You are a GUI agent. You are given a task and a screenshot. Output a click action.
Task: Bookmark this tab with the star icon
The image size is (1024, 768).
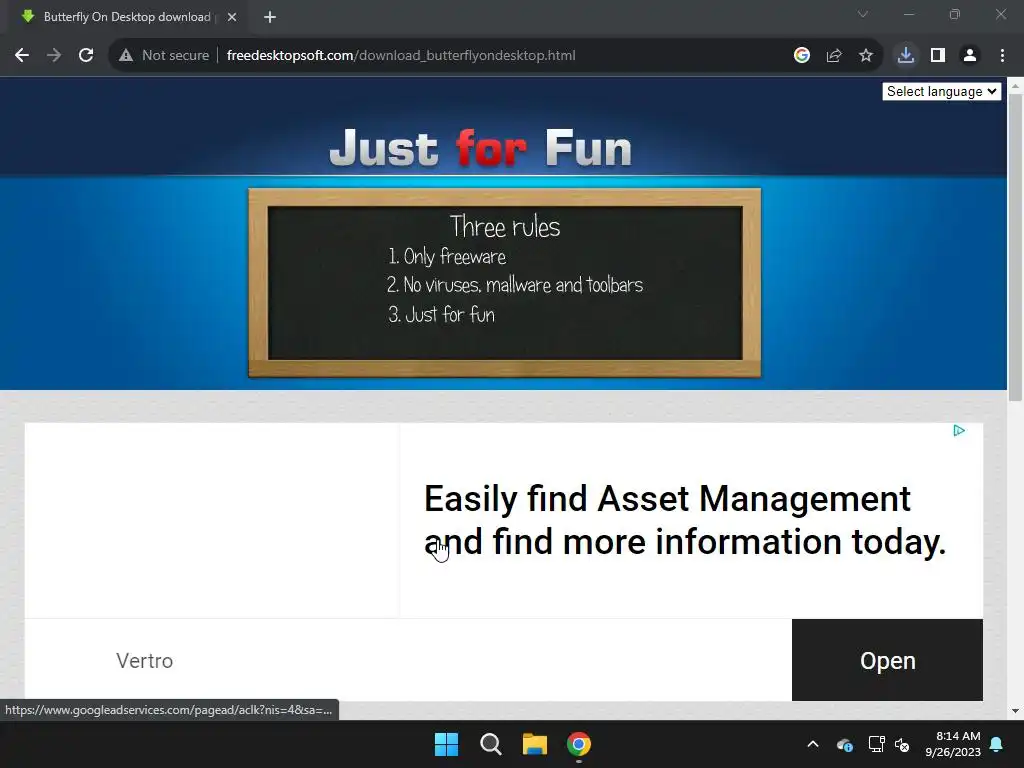(x=866, y=56)
